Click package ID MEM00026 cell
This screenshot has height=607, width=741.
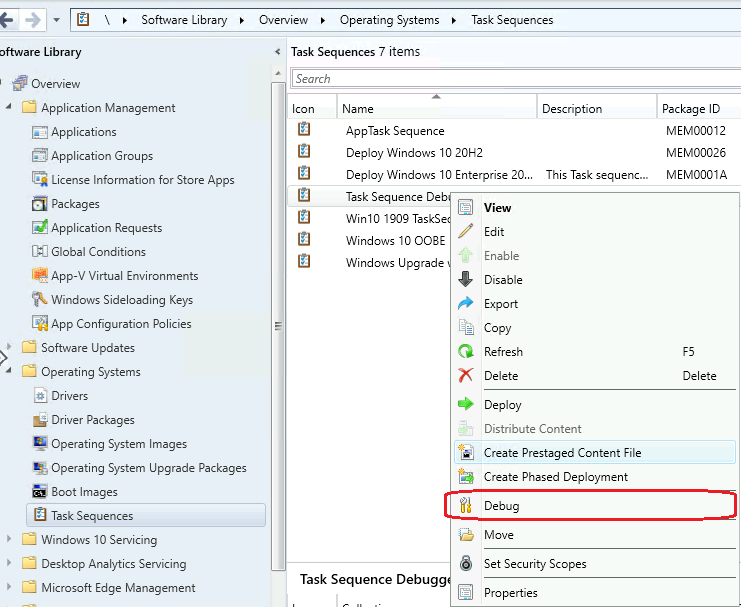(696, 153)
